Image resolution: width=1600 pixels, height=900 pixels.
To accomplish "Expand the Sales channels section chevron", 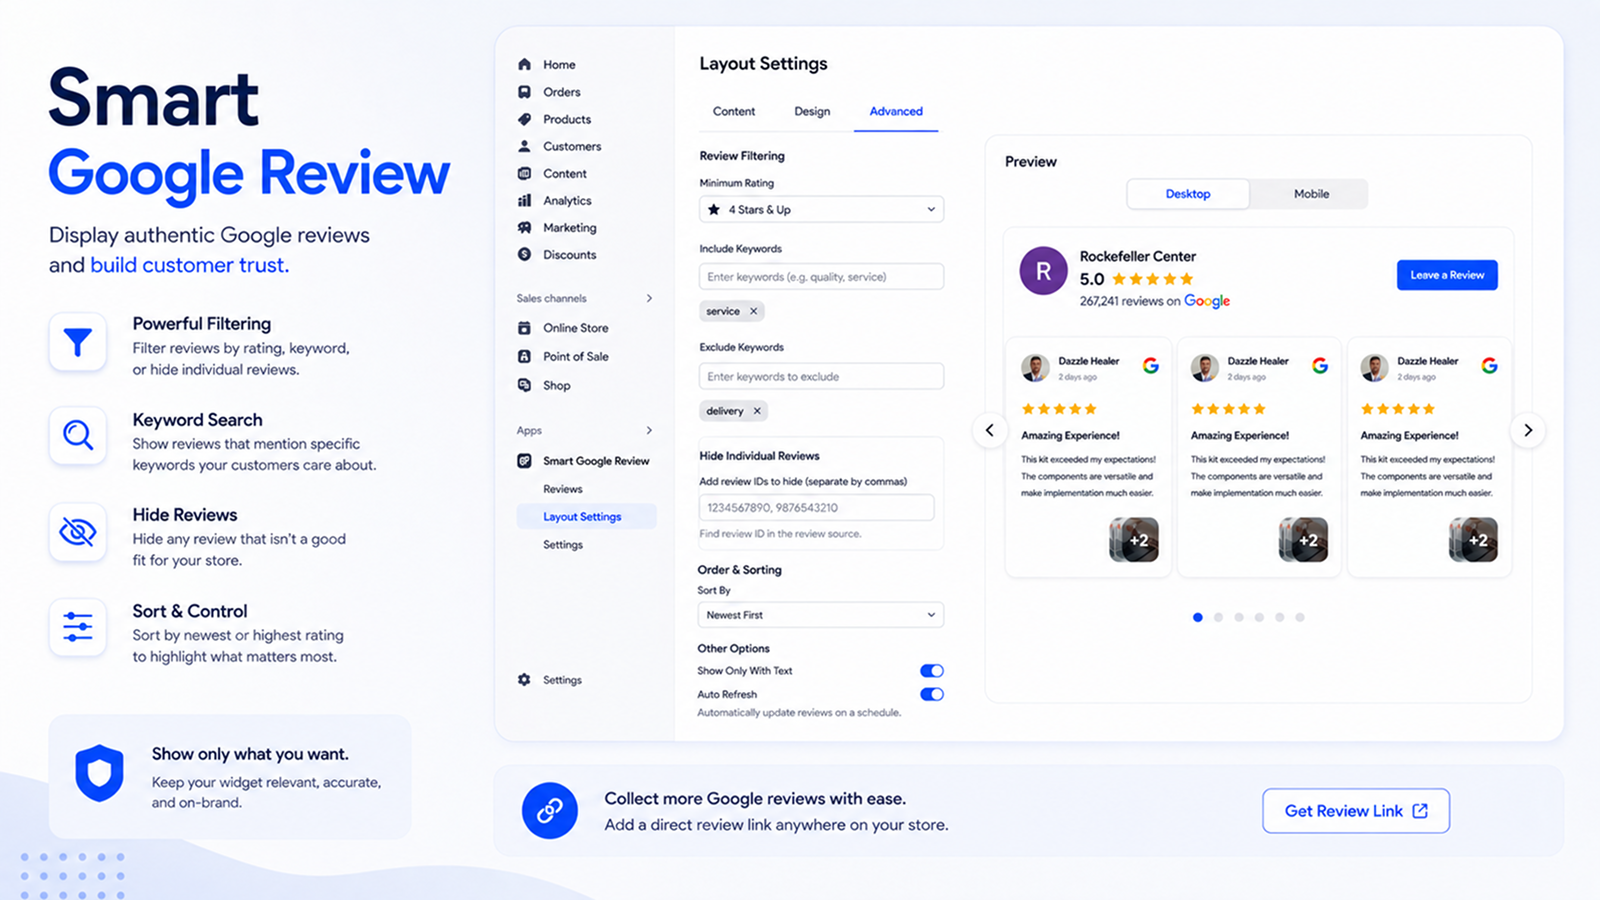I will coord(649,298).
